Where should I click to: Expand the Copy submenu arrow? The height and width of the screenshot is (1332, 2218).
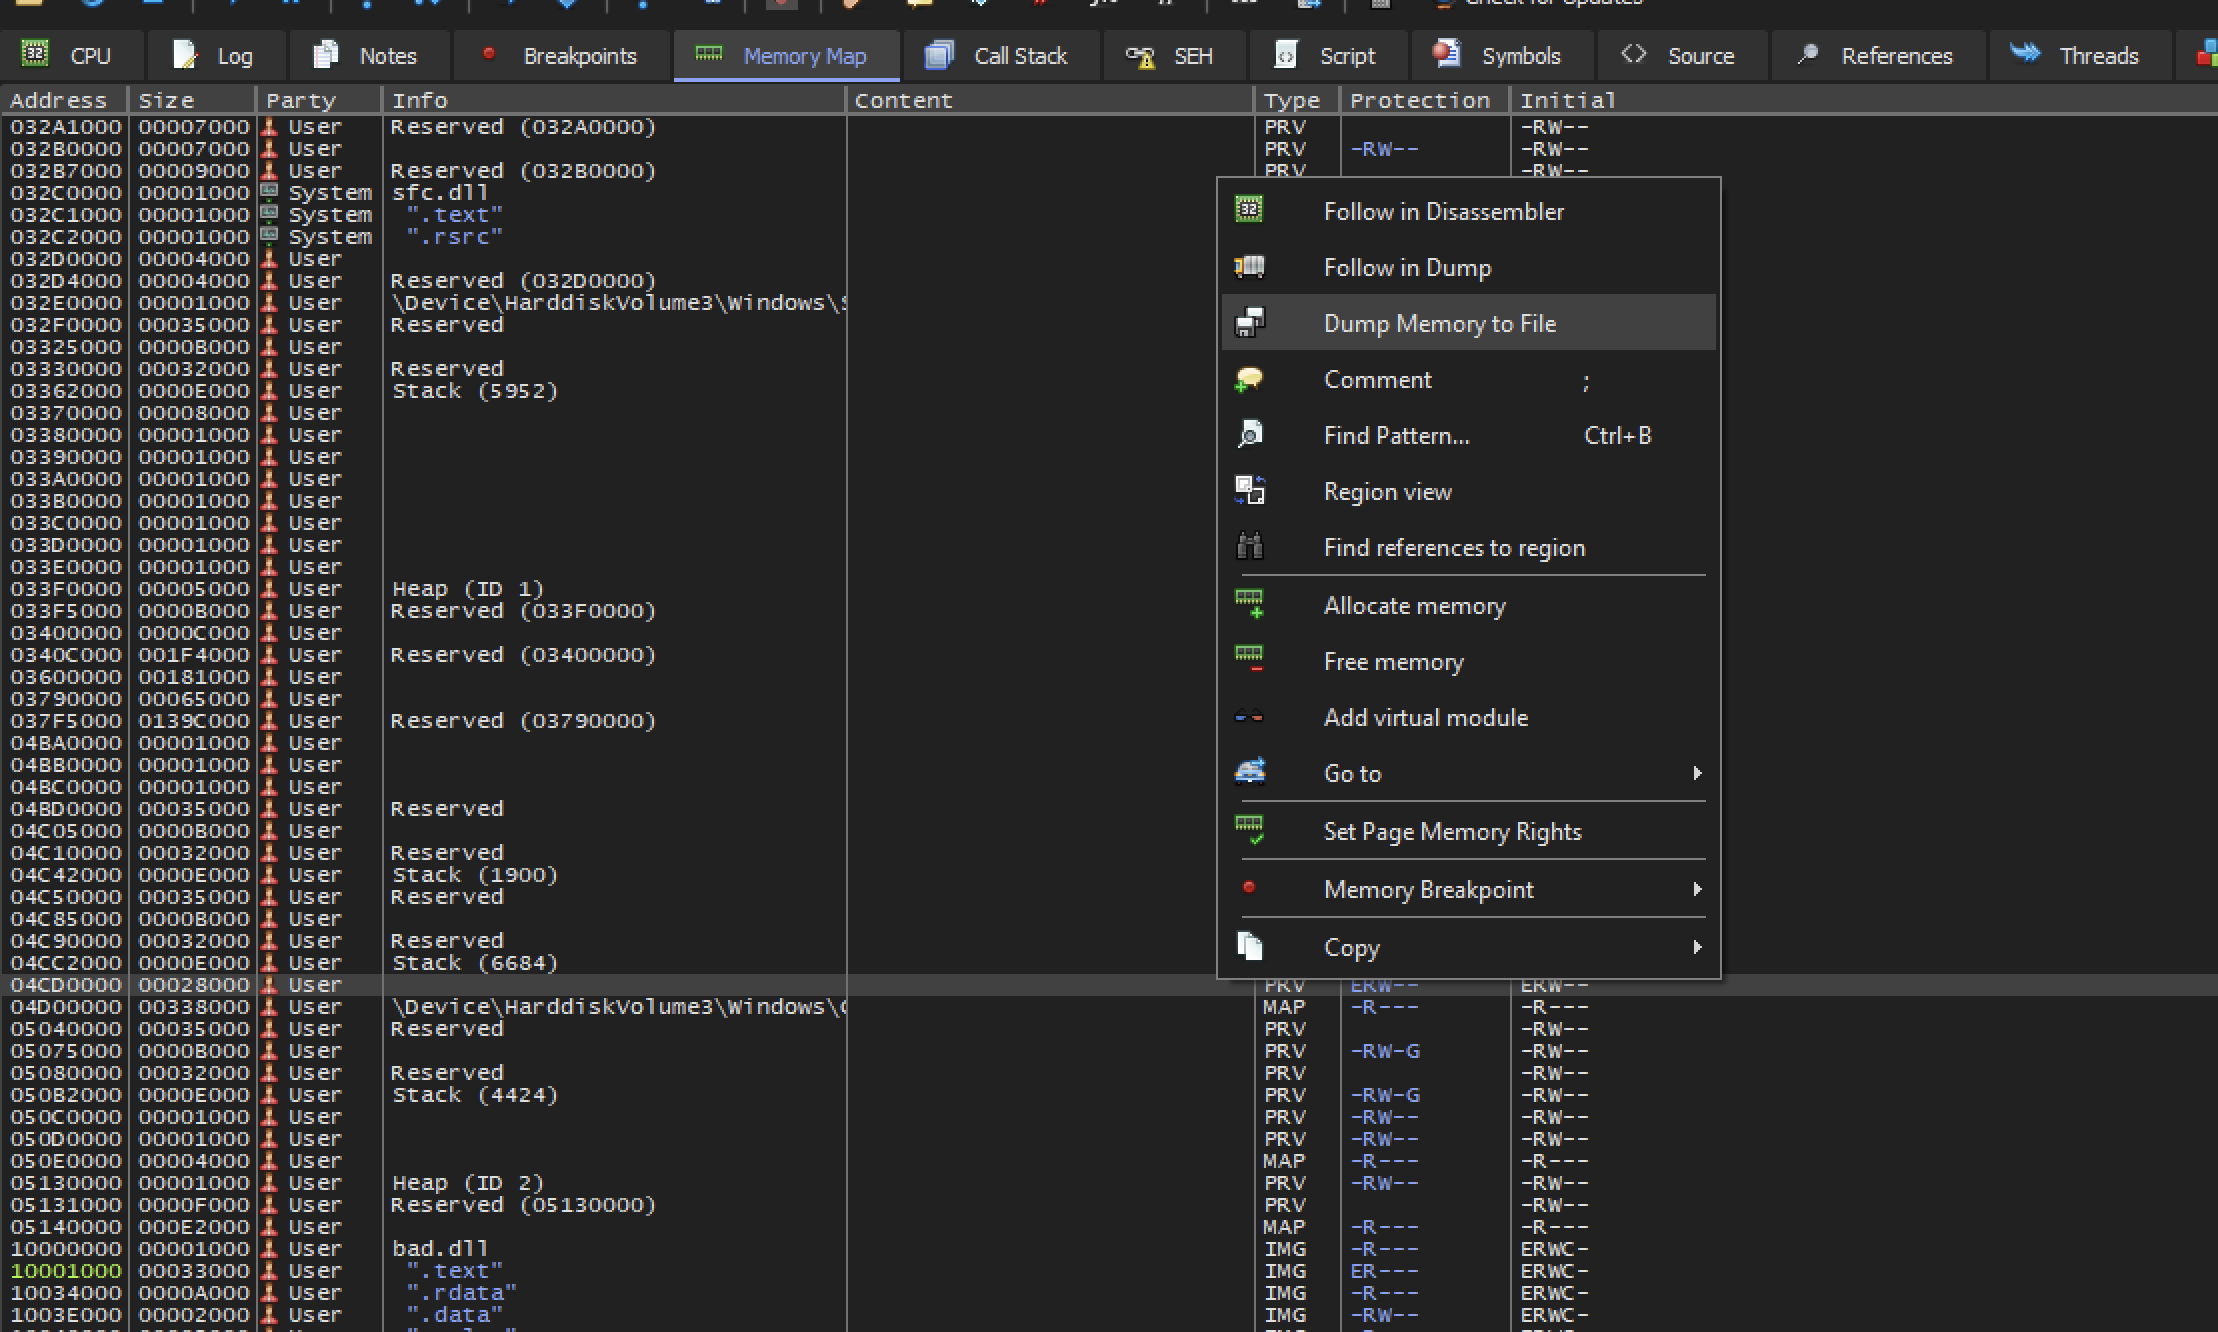click(1696, 947)
